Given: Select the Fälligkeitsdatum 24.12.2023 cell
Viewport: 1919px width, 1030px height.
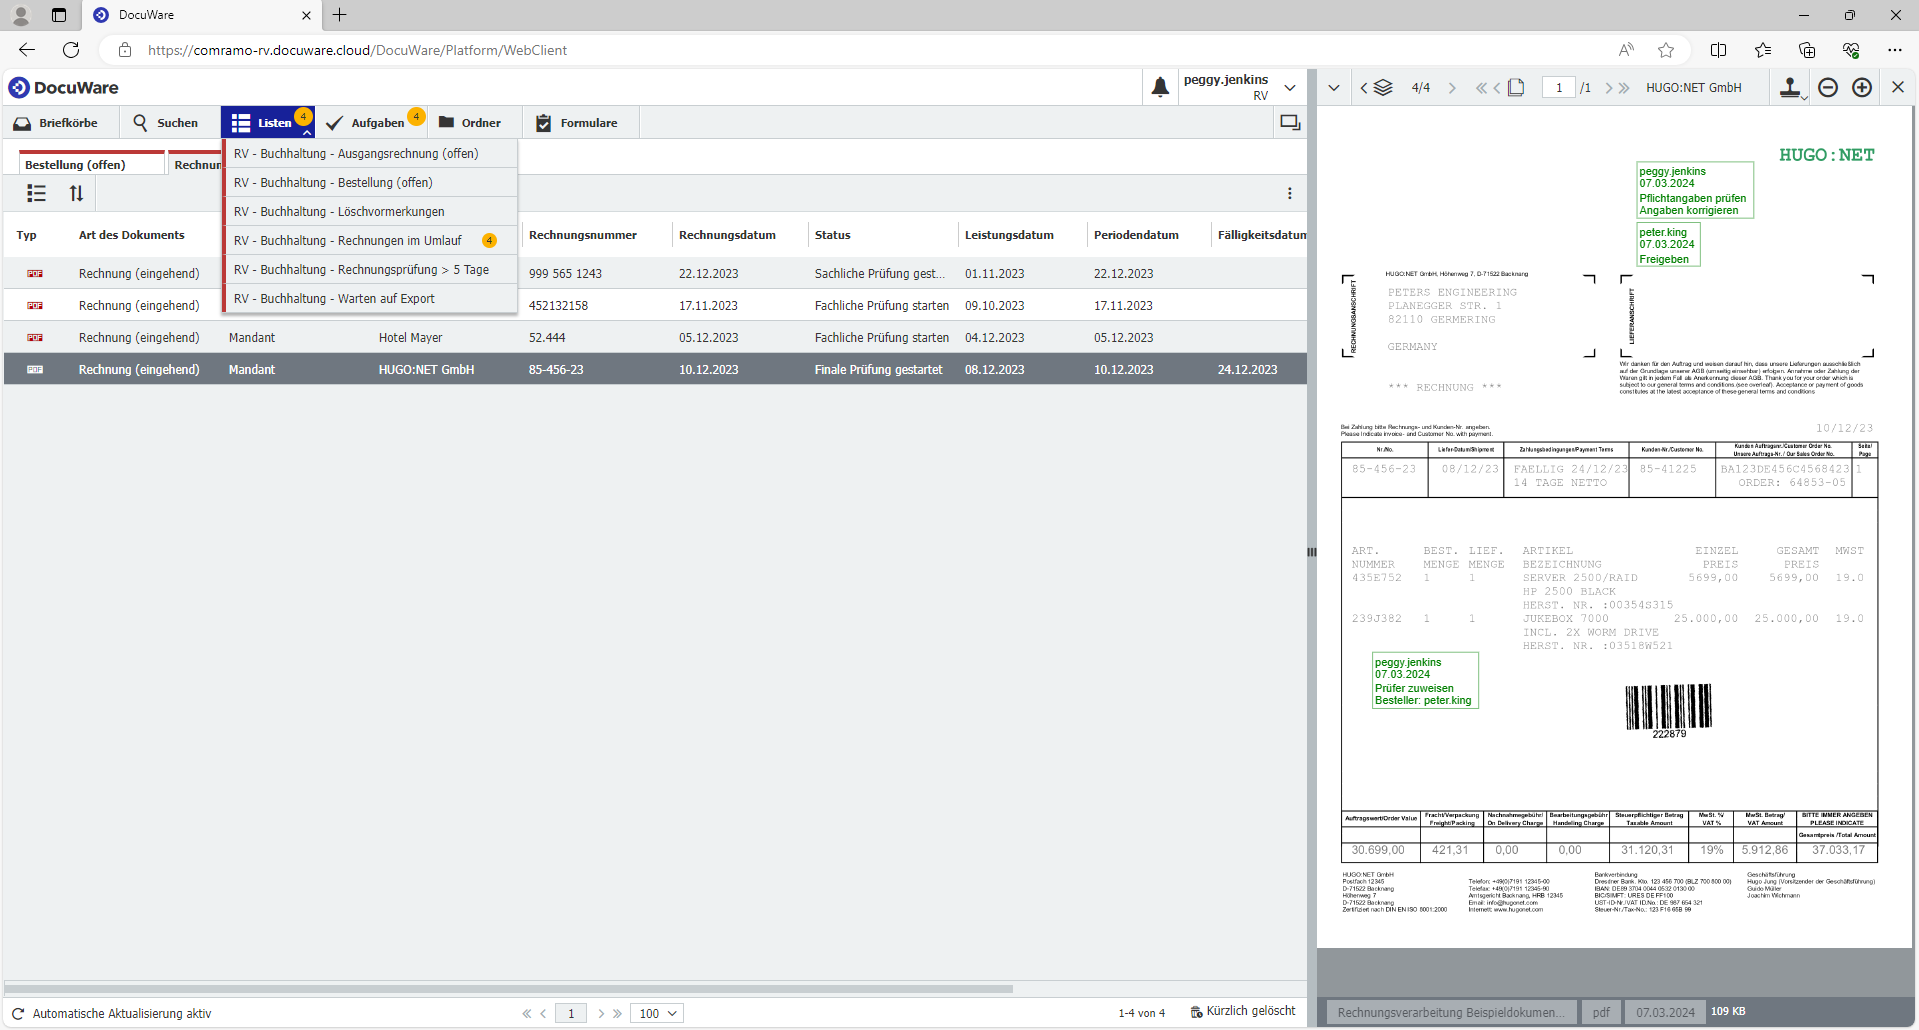Looking at the screenshot, I should coord(1247,369).
